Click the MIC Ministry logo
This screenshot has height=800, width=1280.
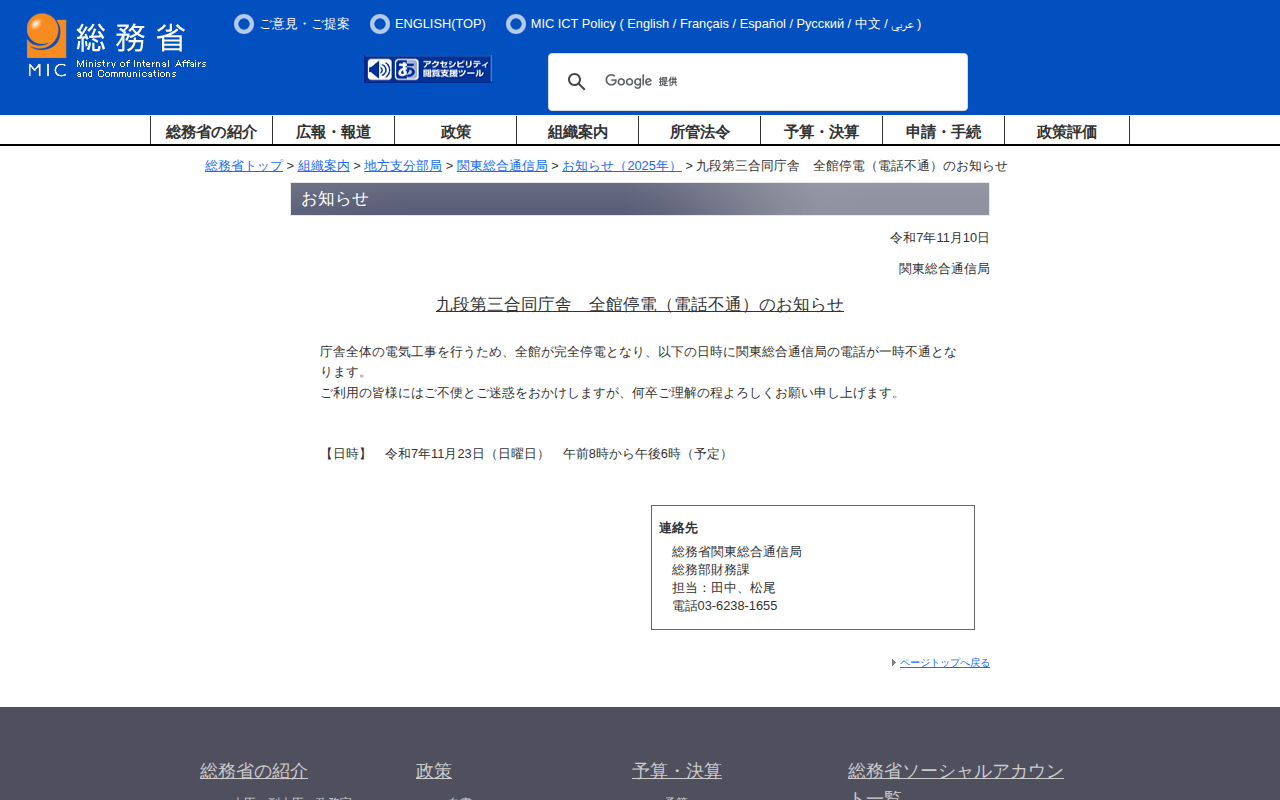coord(116,46)
